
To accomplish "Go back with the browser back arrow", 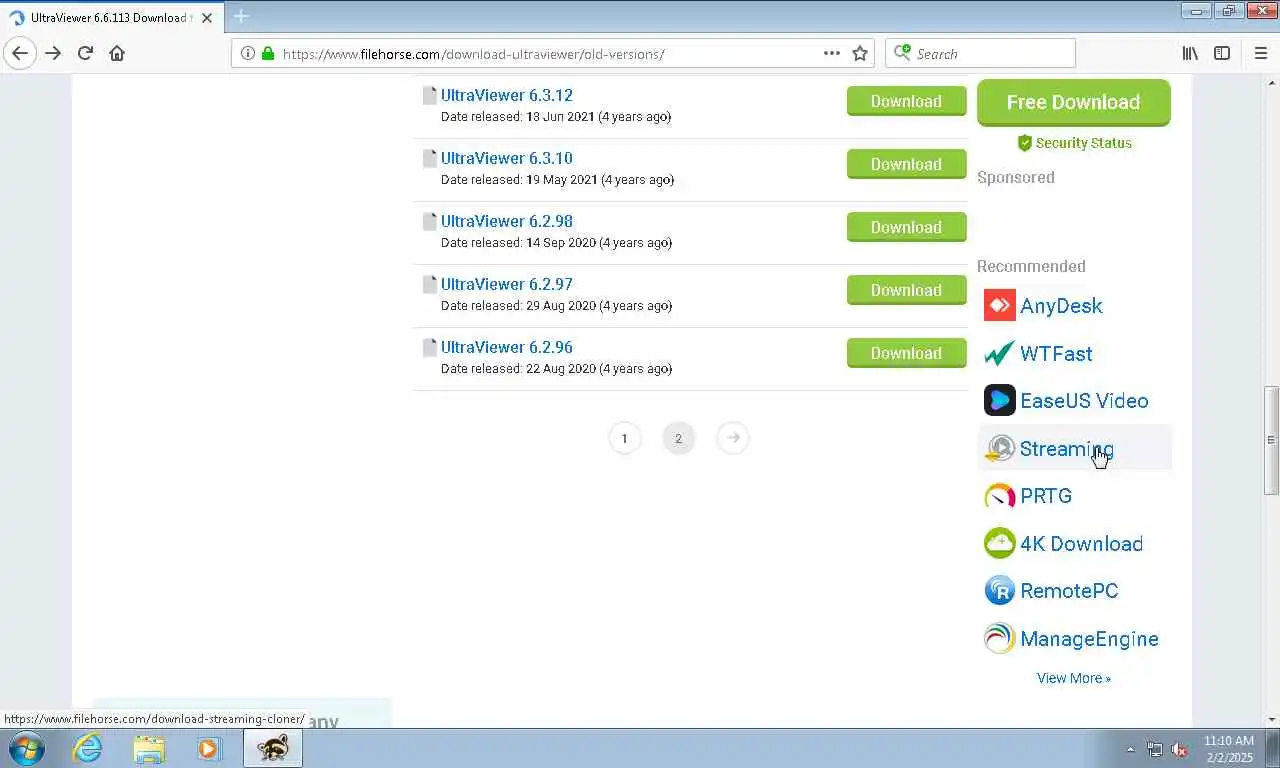I will point(20,53).
